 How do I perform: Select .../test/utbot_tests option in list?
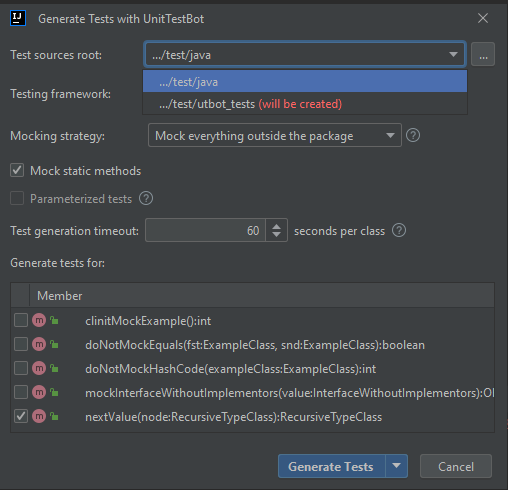pyautogui.click(x=305, y=104)
